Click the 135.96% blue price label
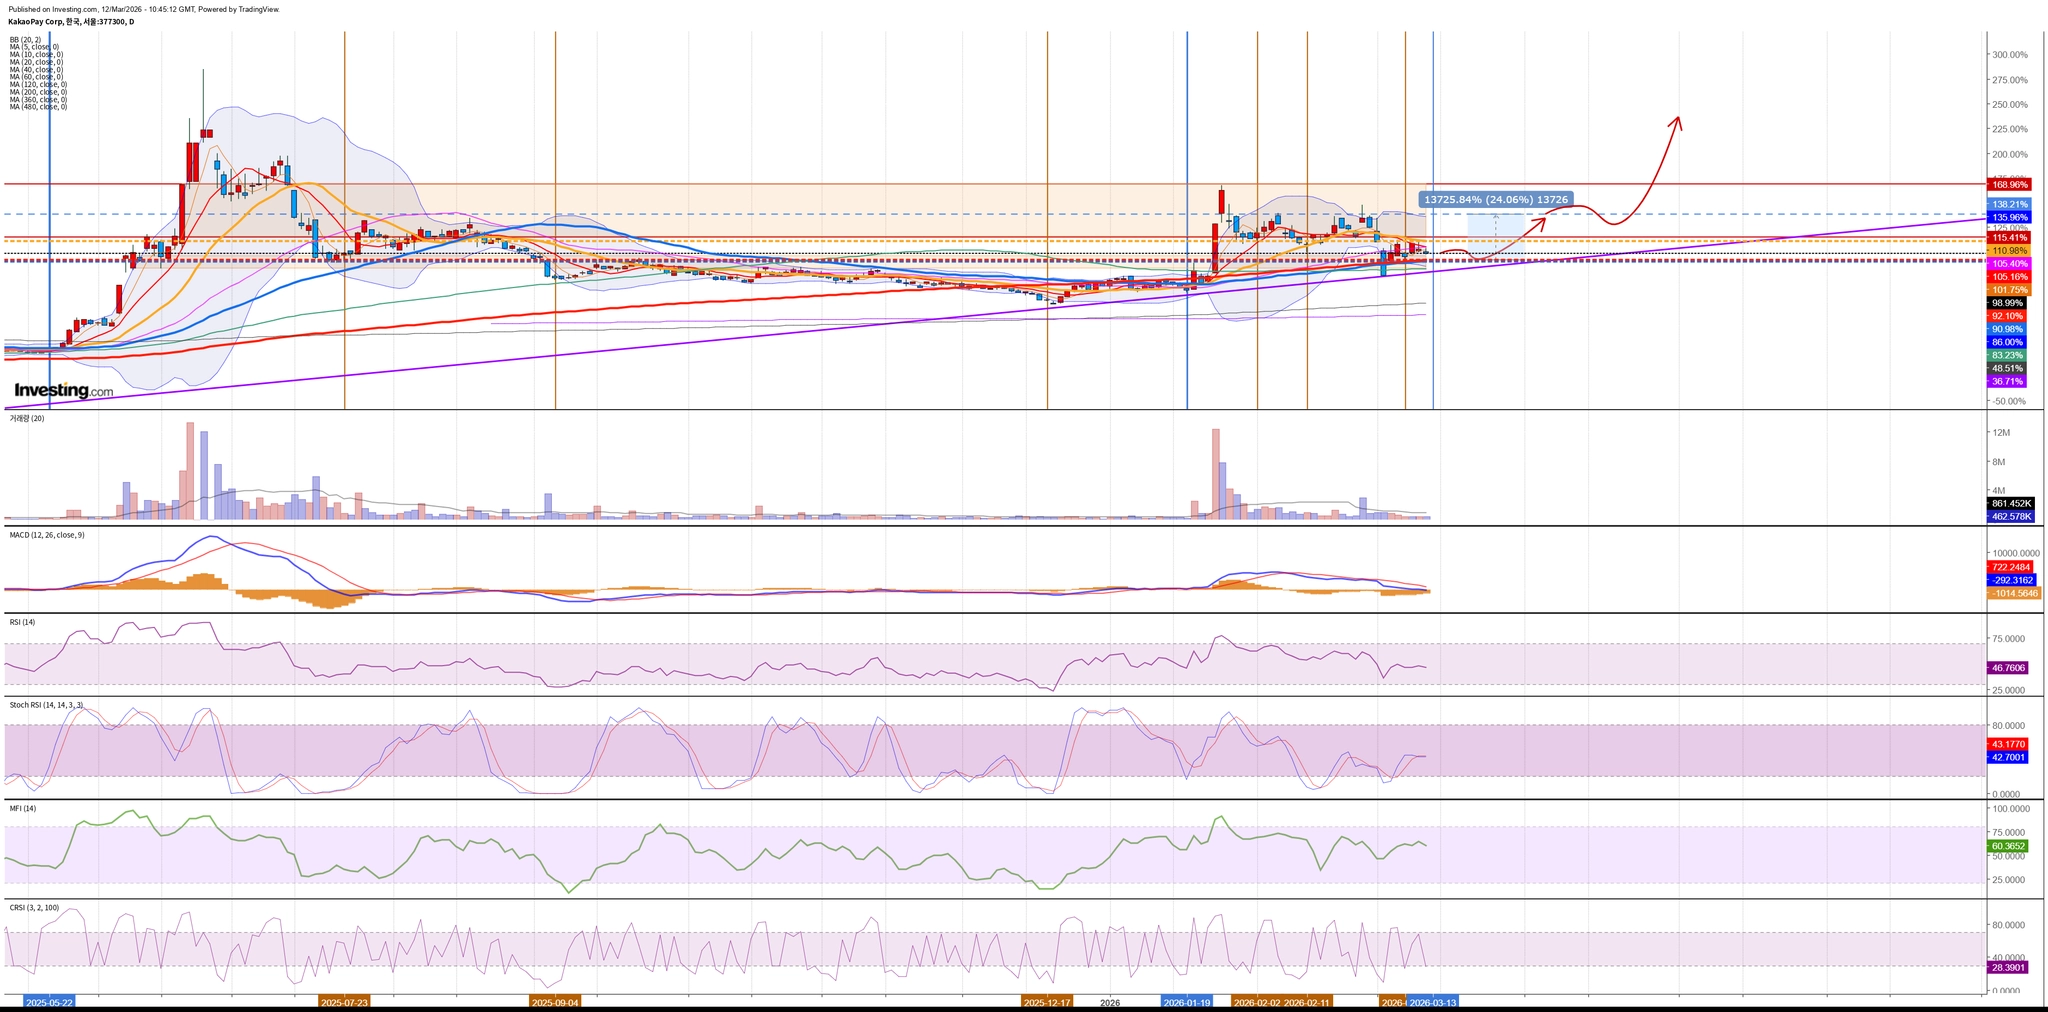2048x1012 pixels. 2009,217
